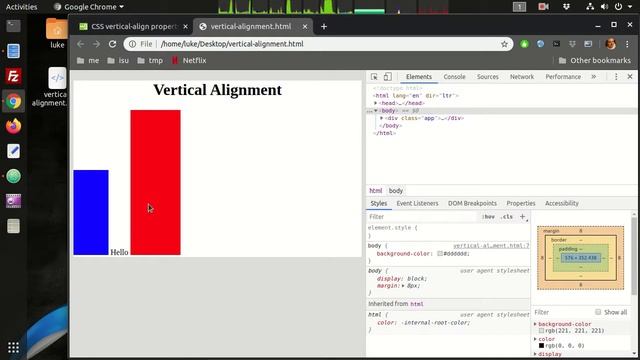Add a new style rule with plus icon
Screen dimensions: 640x360
pos(522,217)
